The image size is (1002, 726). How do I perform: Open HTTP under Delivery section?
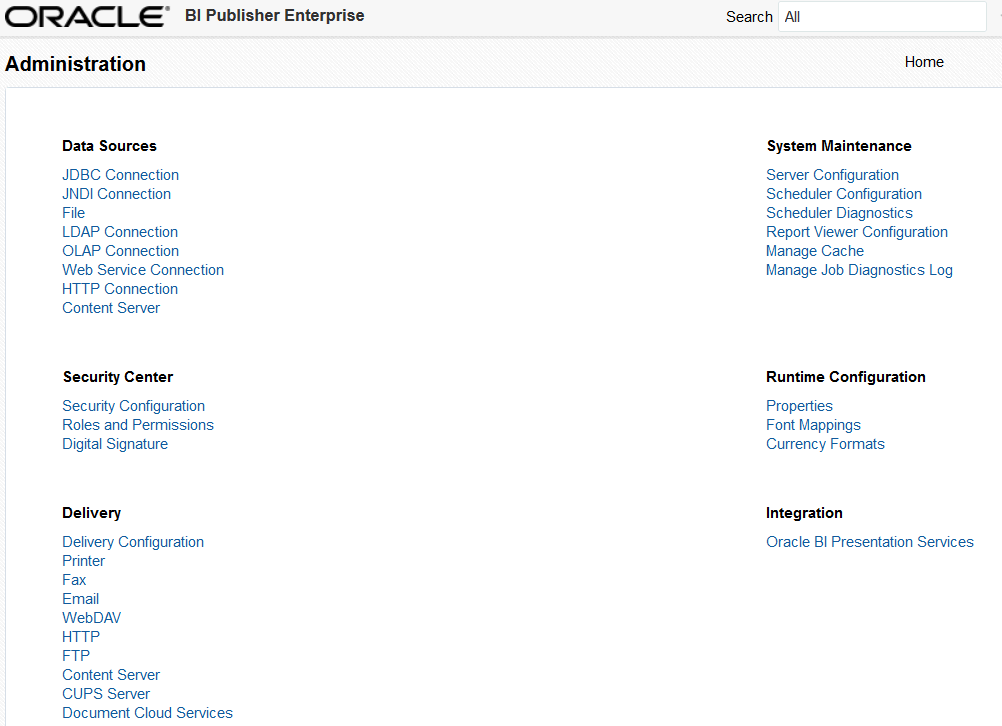point(81,637)
